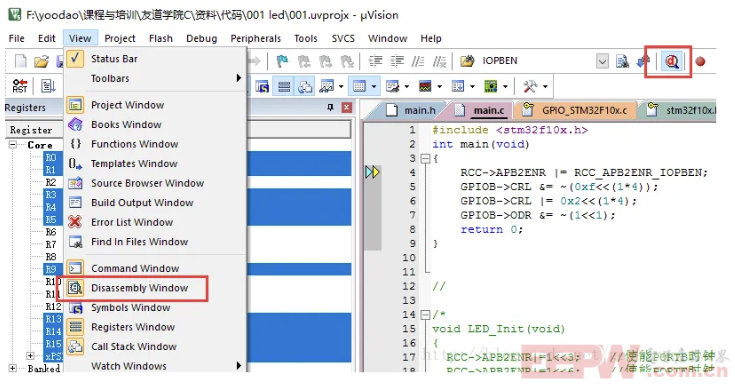Click the Logic Analyzer toolbar icon
The height and width of the screenshot is (385, 735).
point(425,86)
